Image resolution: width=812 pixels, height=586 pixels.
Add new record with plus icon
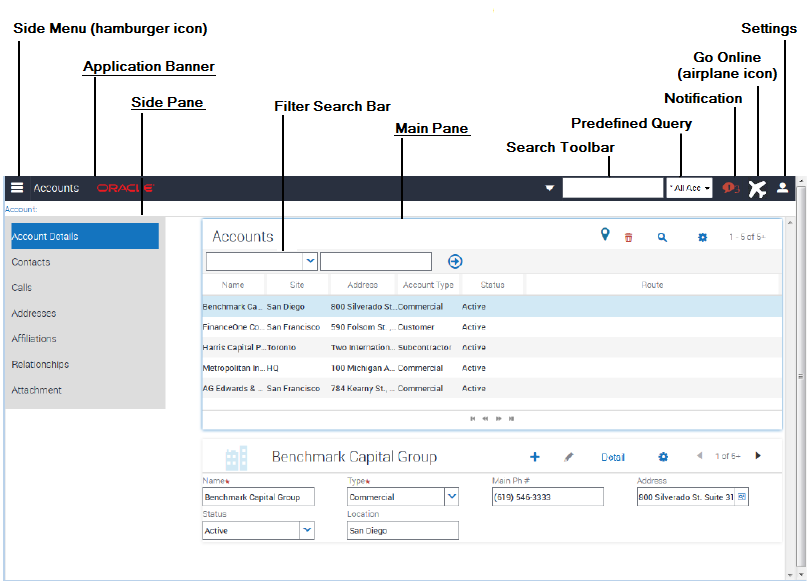coord(534,457)
